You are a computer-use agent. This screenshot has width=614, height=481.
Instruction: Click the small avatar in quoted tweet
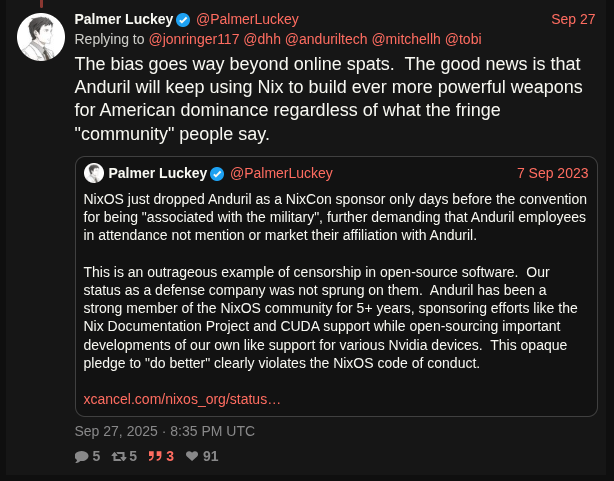point(94,173)
